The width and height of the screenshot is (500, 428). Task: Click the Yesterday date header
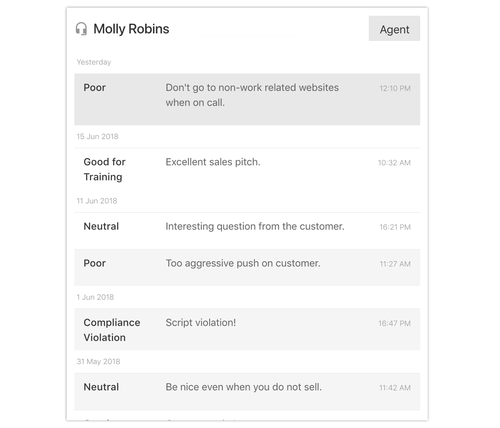(94, 62)
